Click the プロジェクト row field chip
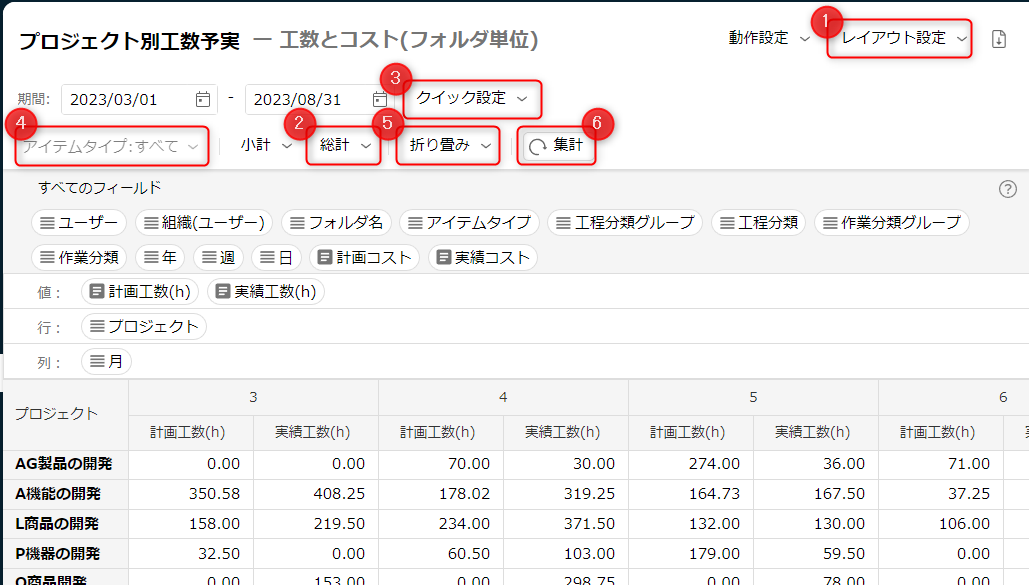This screenshot has height=585, width=1029. 144,327
